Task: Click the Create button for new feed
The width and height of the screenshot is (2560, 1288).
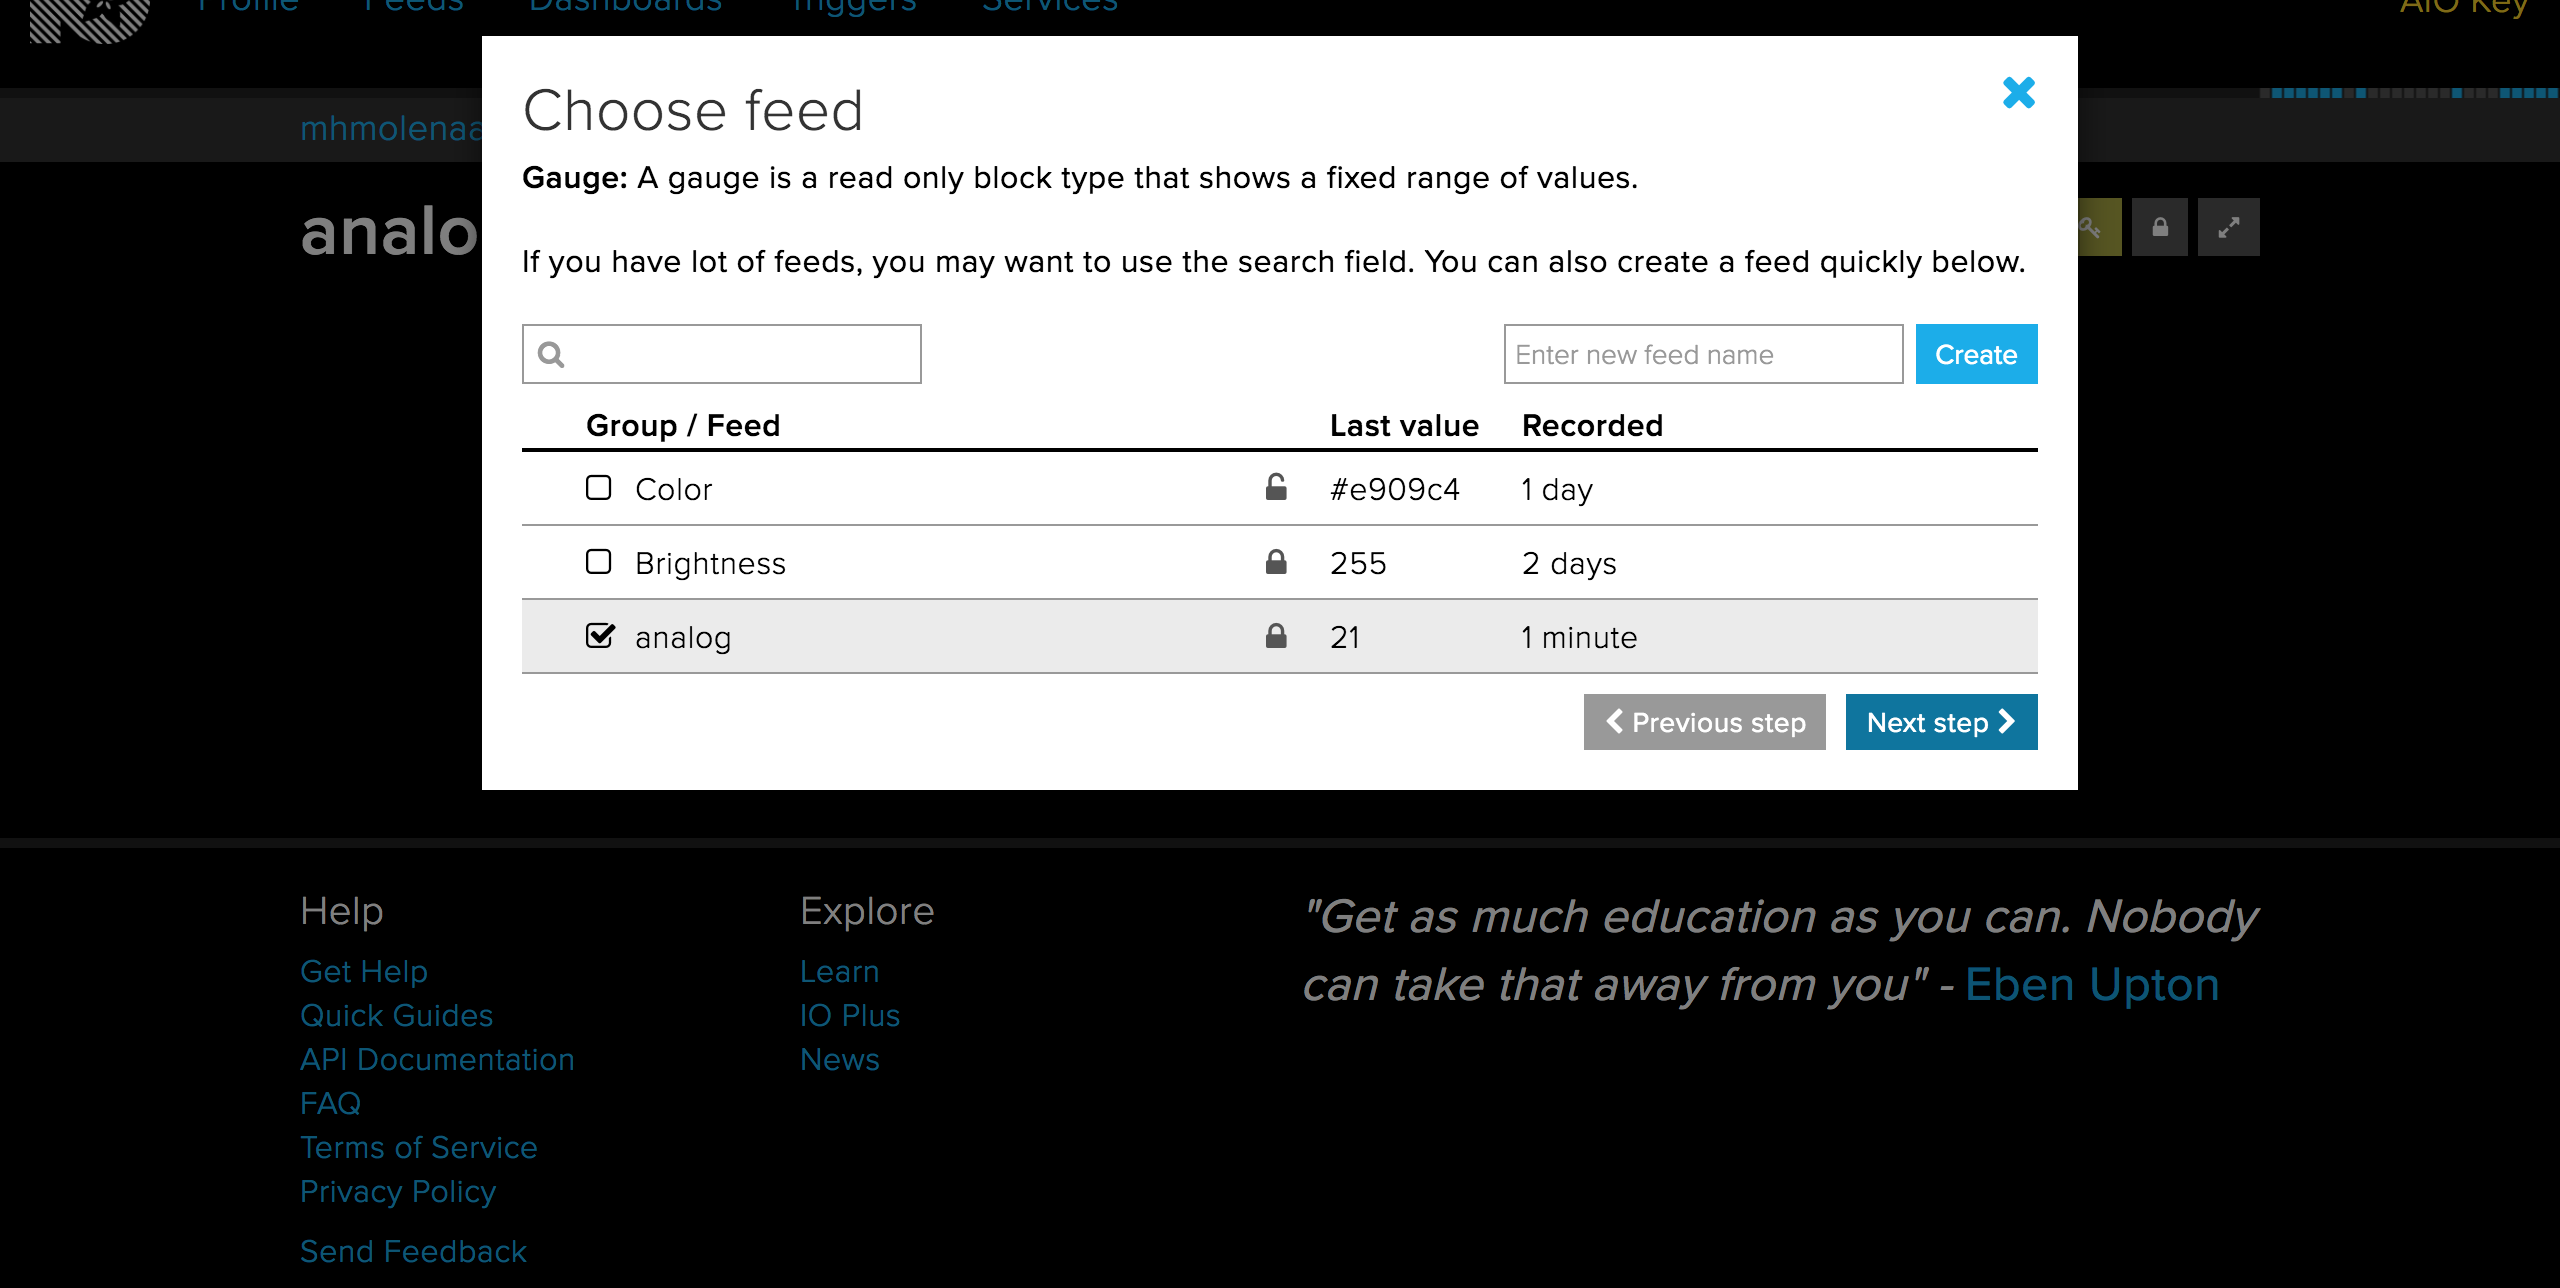Action: [1975, 353]
